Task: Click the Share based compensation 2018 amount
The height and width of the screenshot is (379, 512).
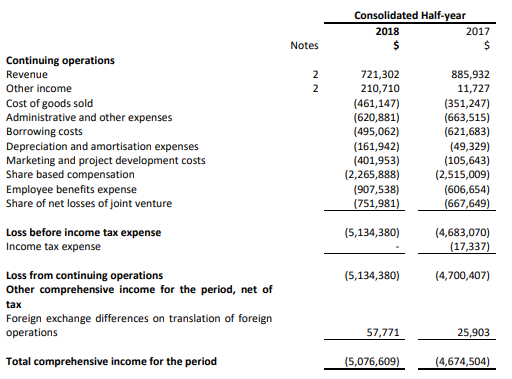Action: tap(372, 175)
